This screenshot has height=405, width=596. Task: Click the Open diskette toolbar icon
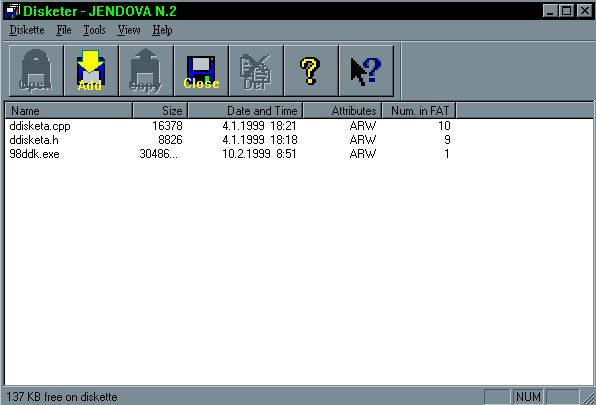tap(36, 71)
